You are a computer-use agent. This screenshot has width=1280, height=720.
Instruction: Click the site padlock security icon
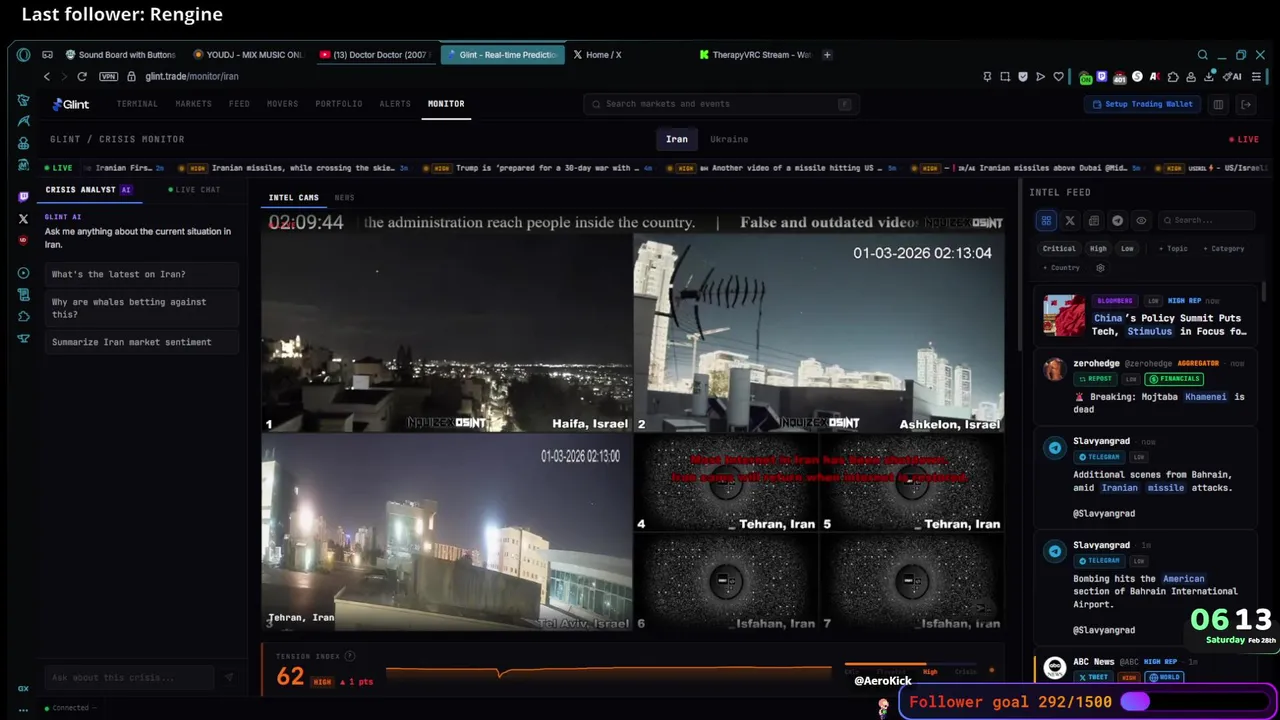(131, 76)
